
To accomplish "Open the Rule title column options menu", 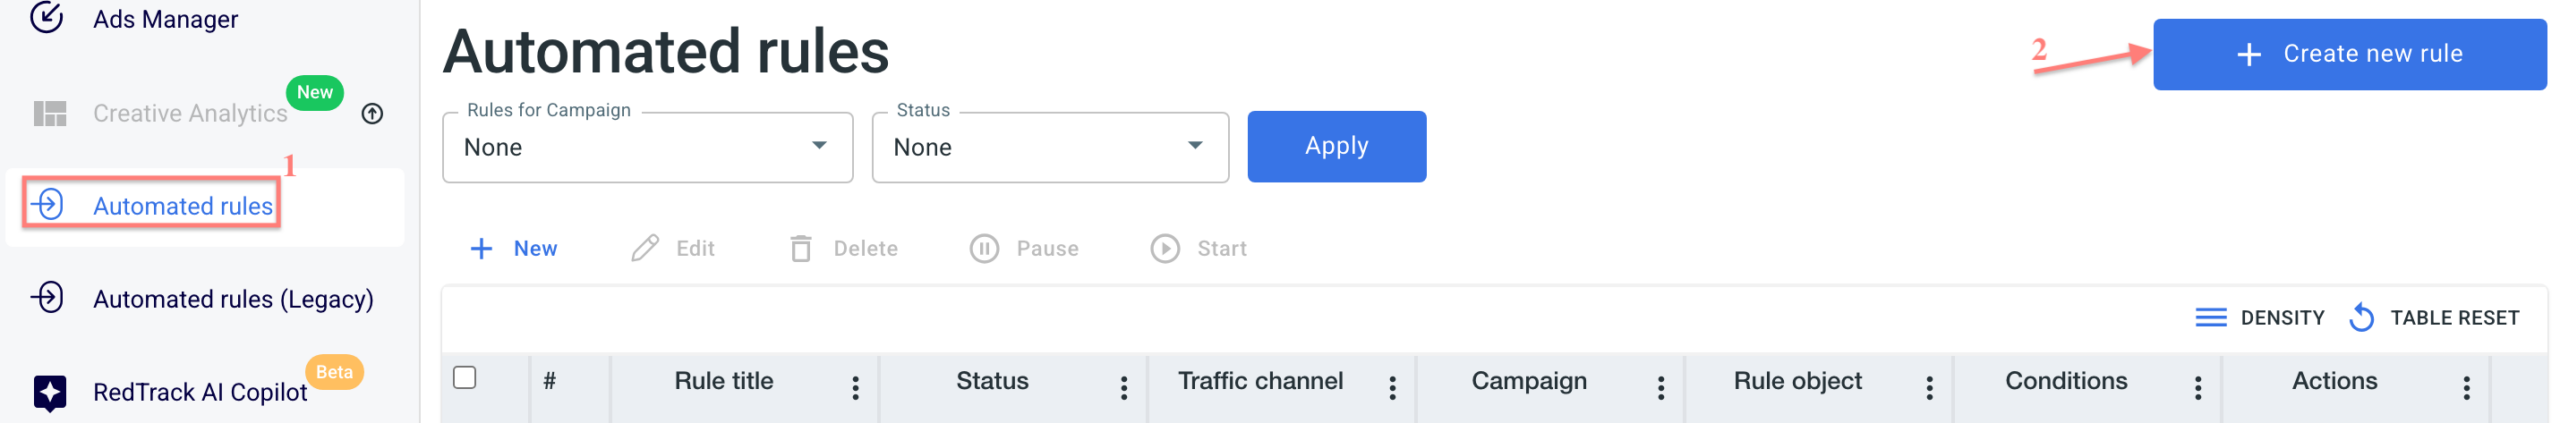I will [855, 388].
